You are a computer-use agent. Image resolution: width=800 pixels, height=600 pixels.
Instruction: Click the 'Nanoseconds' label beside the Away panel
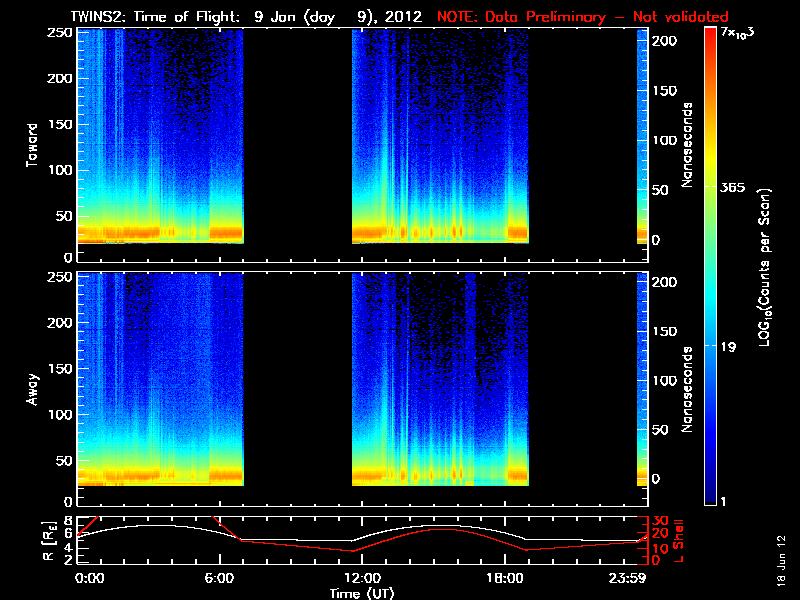pyautogui.click(x=689, y=388)
